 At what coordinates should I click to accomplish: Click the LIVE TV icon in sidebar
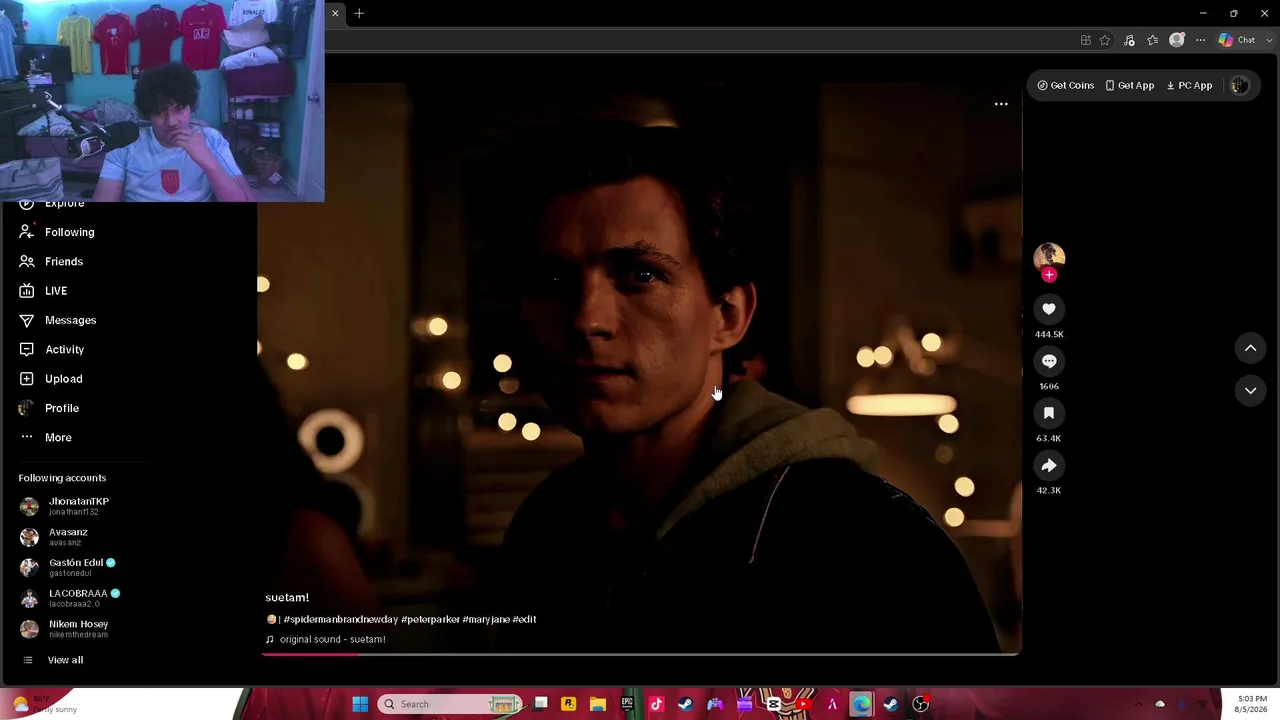click(27, 291)
